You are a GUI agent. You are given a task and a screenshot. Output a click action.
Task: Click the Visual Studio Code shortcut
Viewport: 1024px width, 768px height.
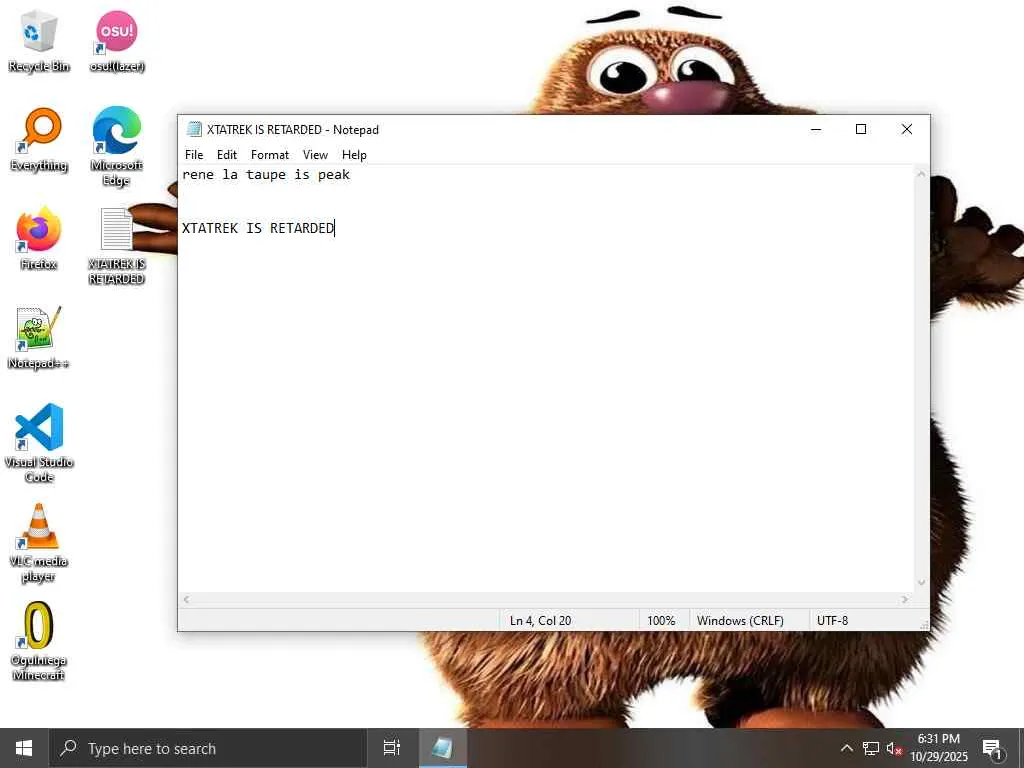click(39, 443)
